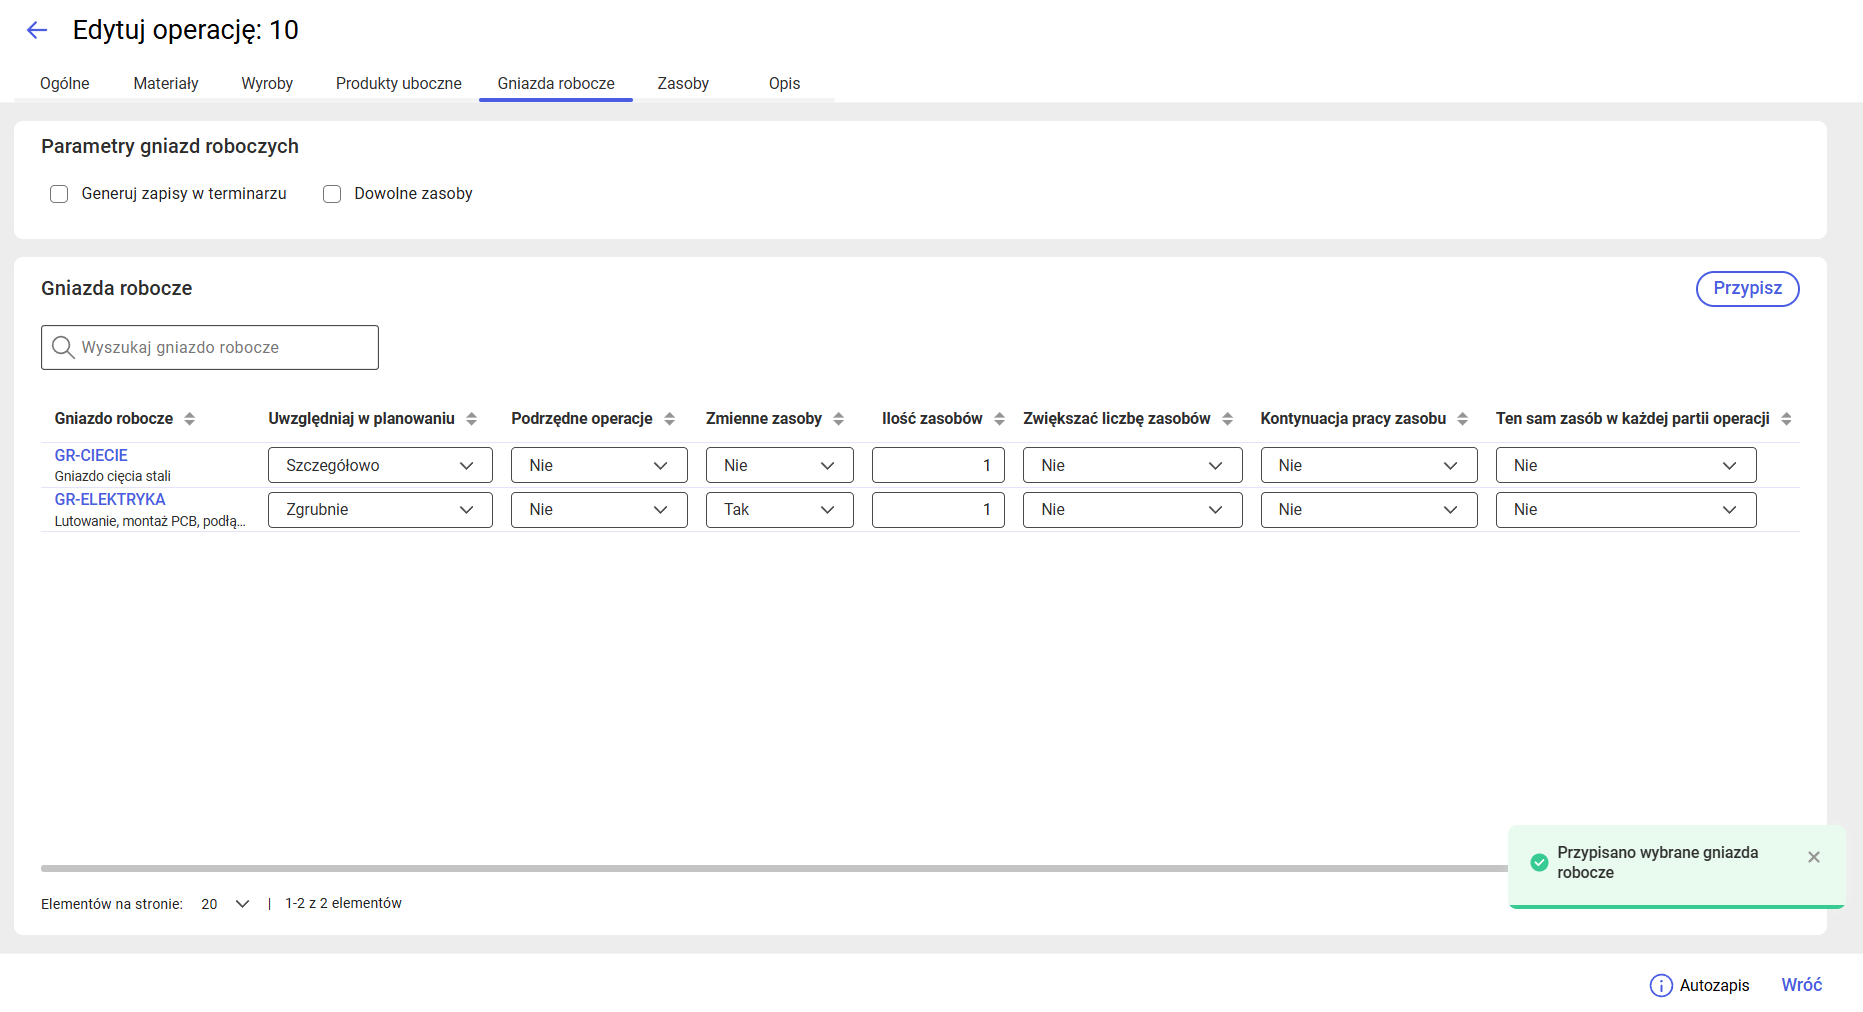The image size is (1863, 1012).
Task: Enable Generuj zapisy w terminarzu checkbox
Action: pyautogui.click(x=59, y=194)
